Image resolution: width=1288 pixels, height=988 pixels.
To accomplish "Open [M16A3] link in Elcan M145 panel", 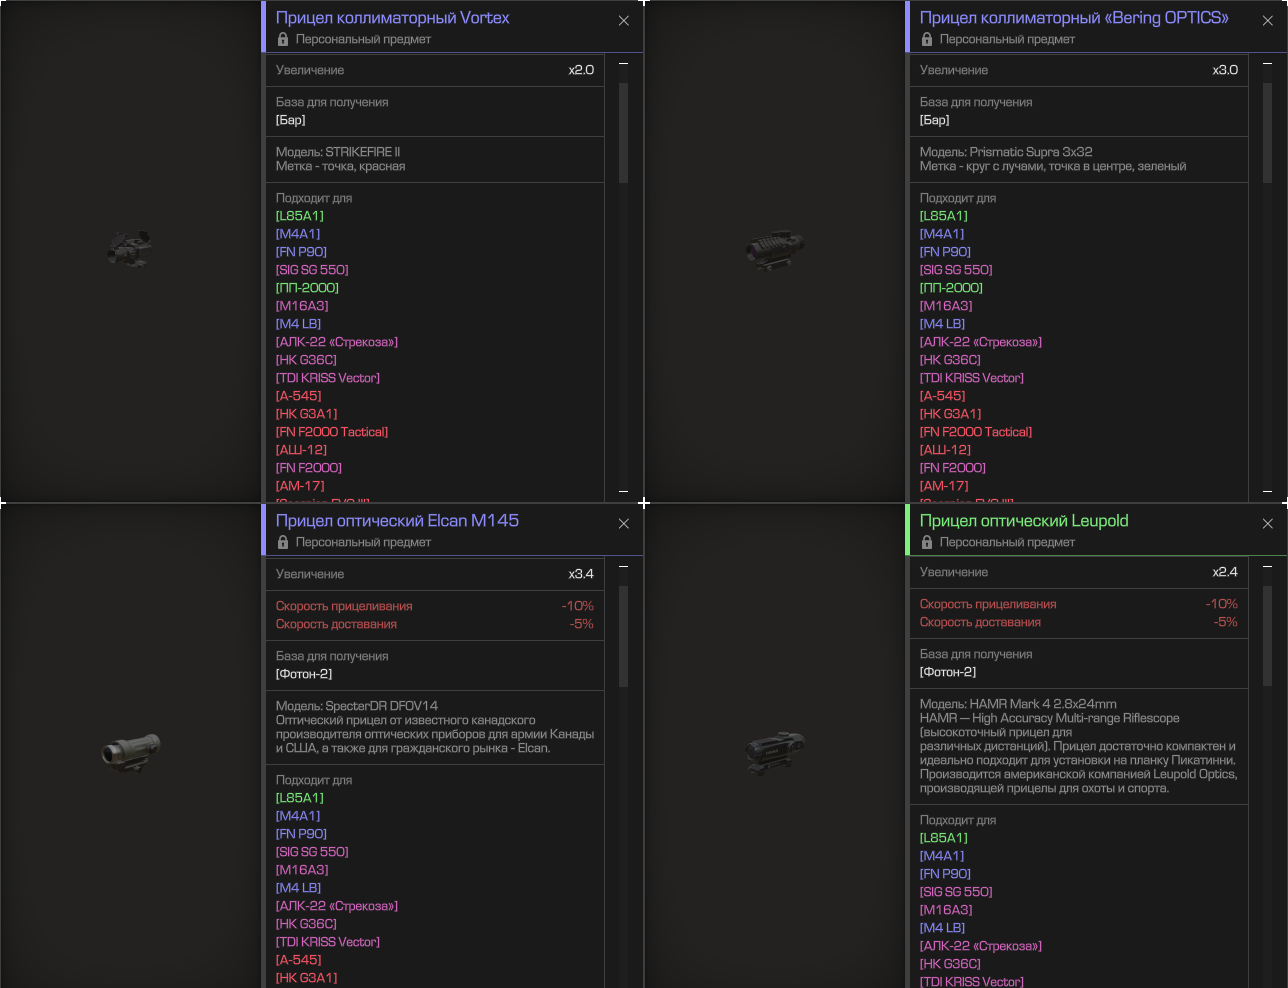I will click(302, 870).
